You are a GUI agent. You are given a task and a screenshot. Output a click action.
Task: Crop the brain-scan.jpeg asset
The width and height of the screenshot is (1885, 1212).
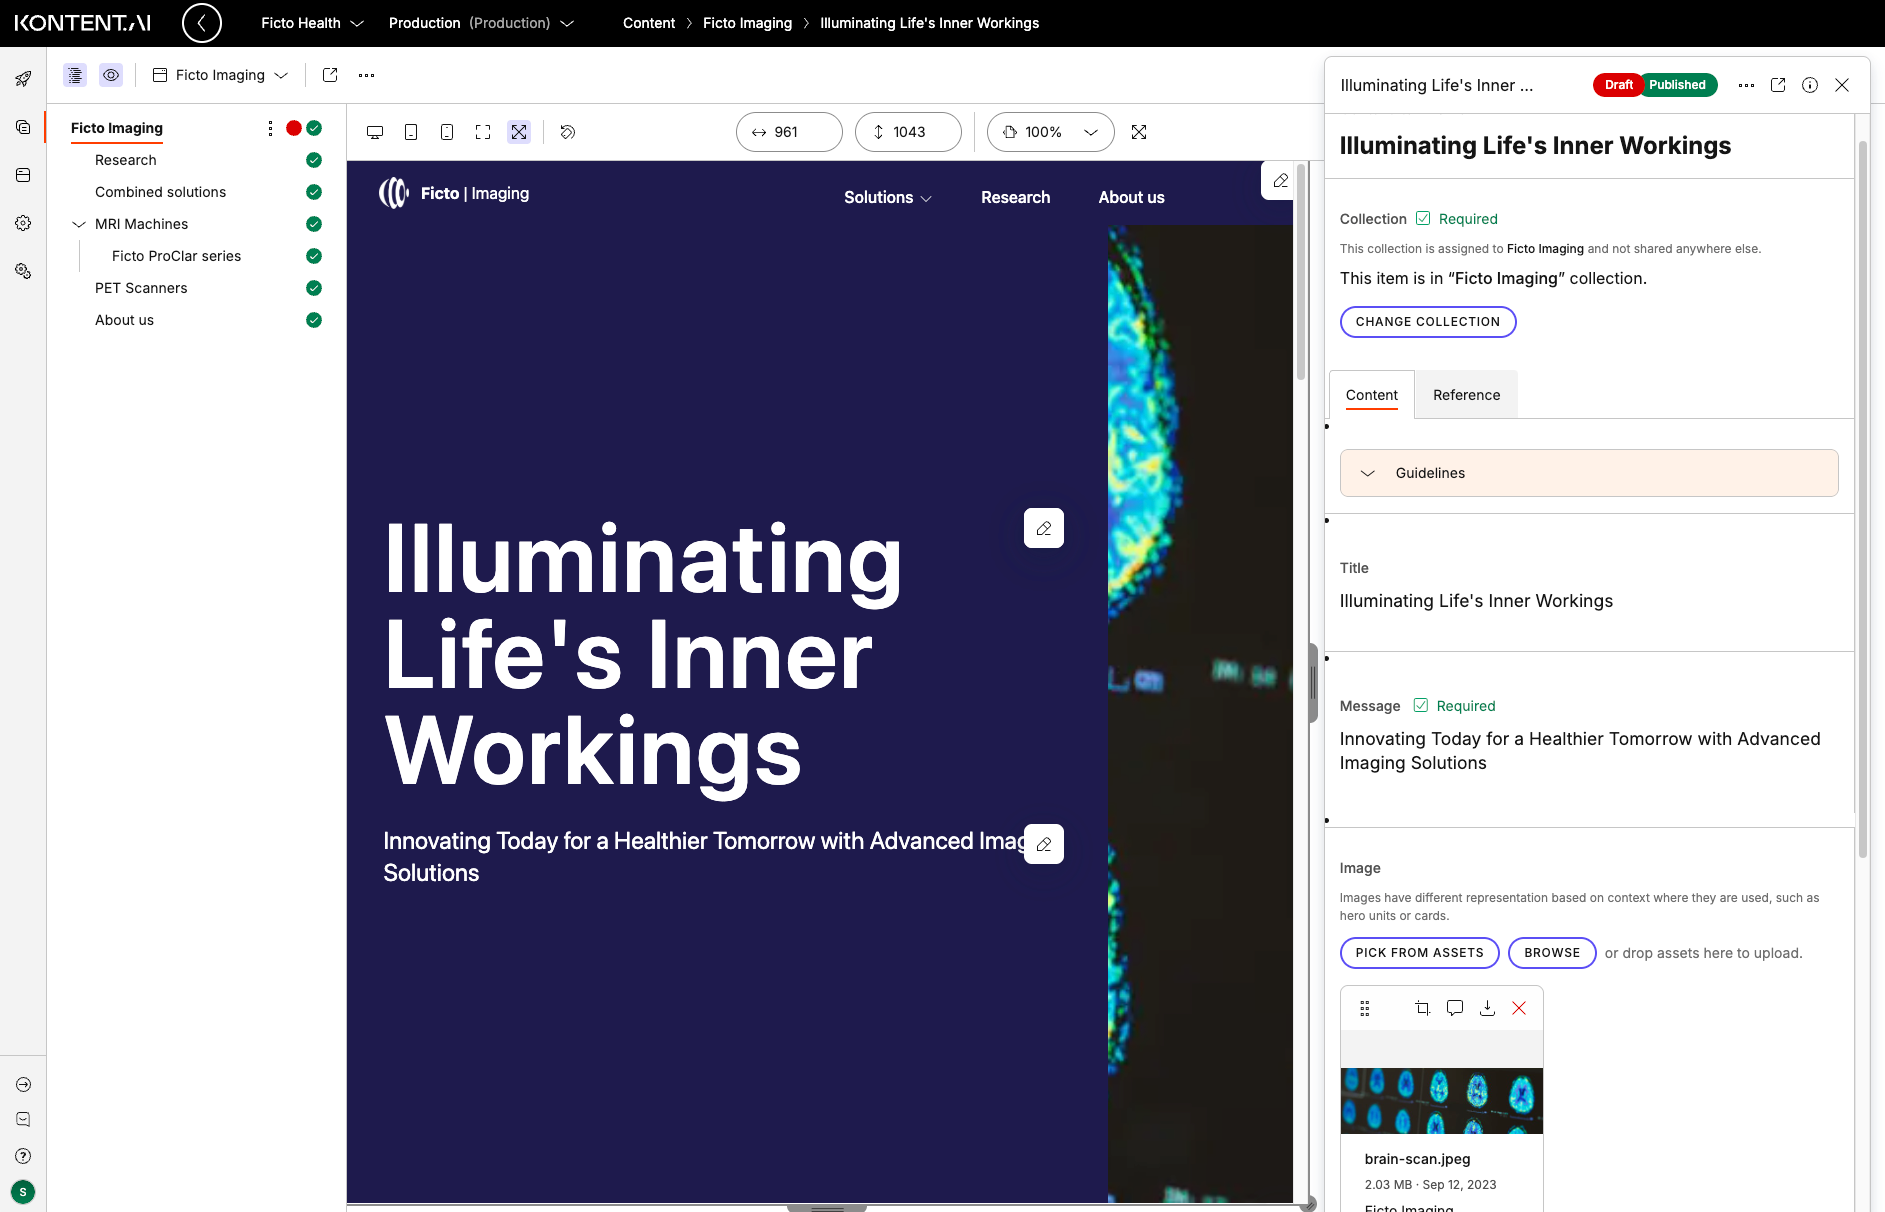coord(1421,1008)
